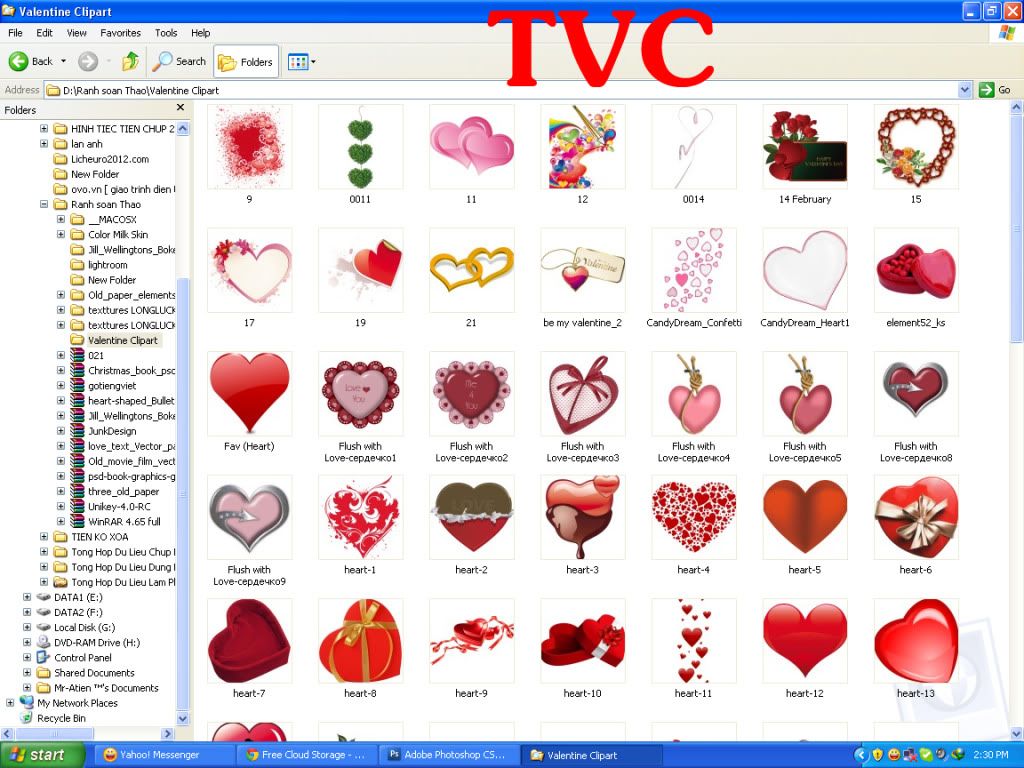The height and width of the screenshot is (768, 1024).
Task: Open Control Panel in the folder tree
Action: coord(82,658)
